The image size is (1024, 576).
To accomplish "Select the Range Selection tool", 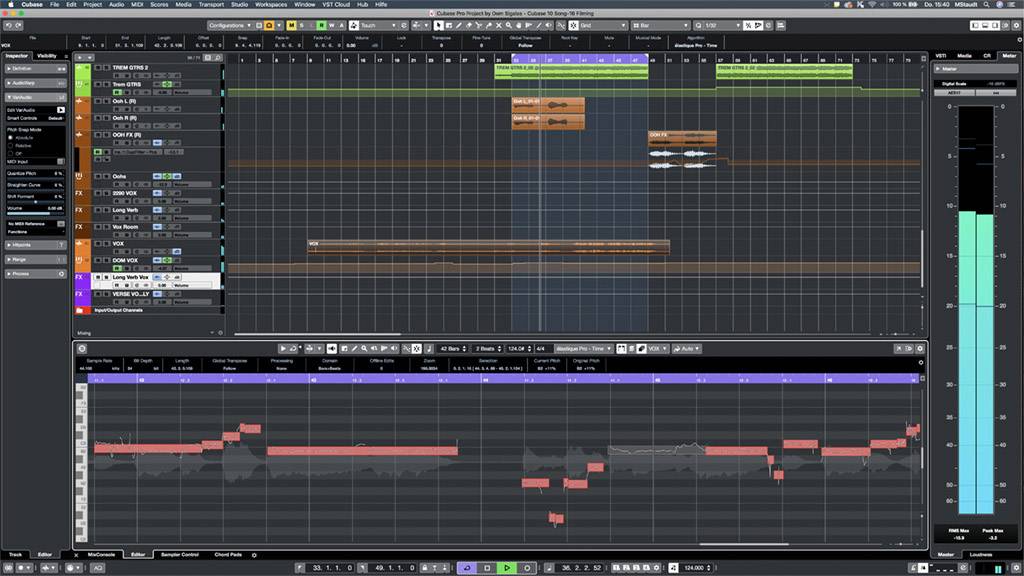I will click(x=449, y=24).
